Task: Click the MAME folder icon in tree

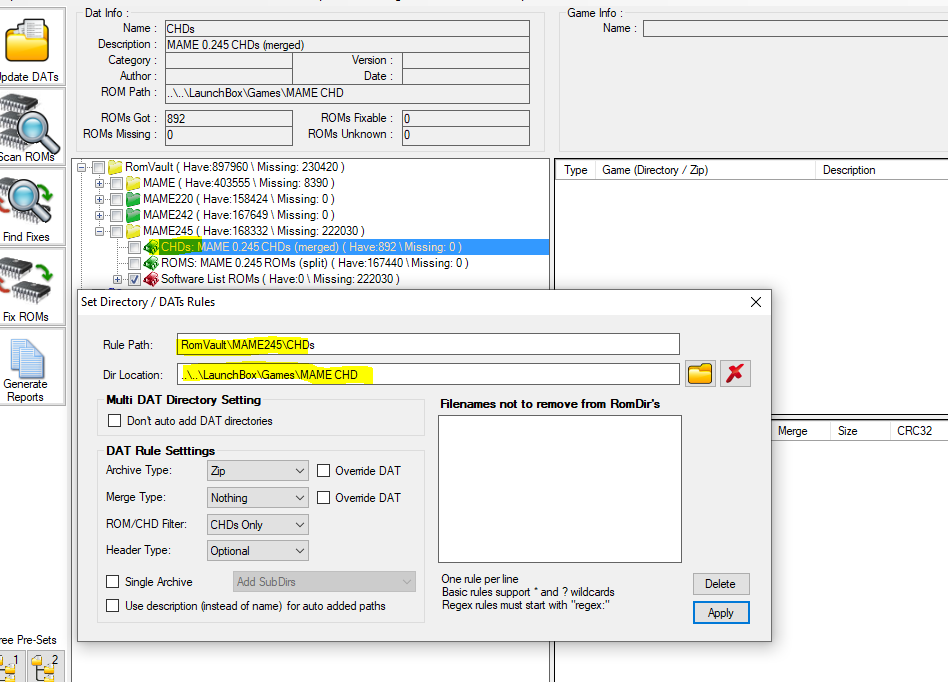Action: pos(133,183)
